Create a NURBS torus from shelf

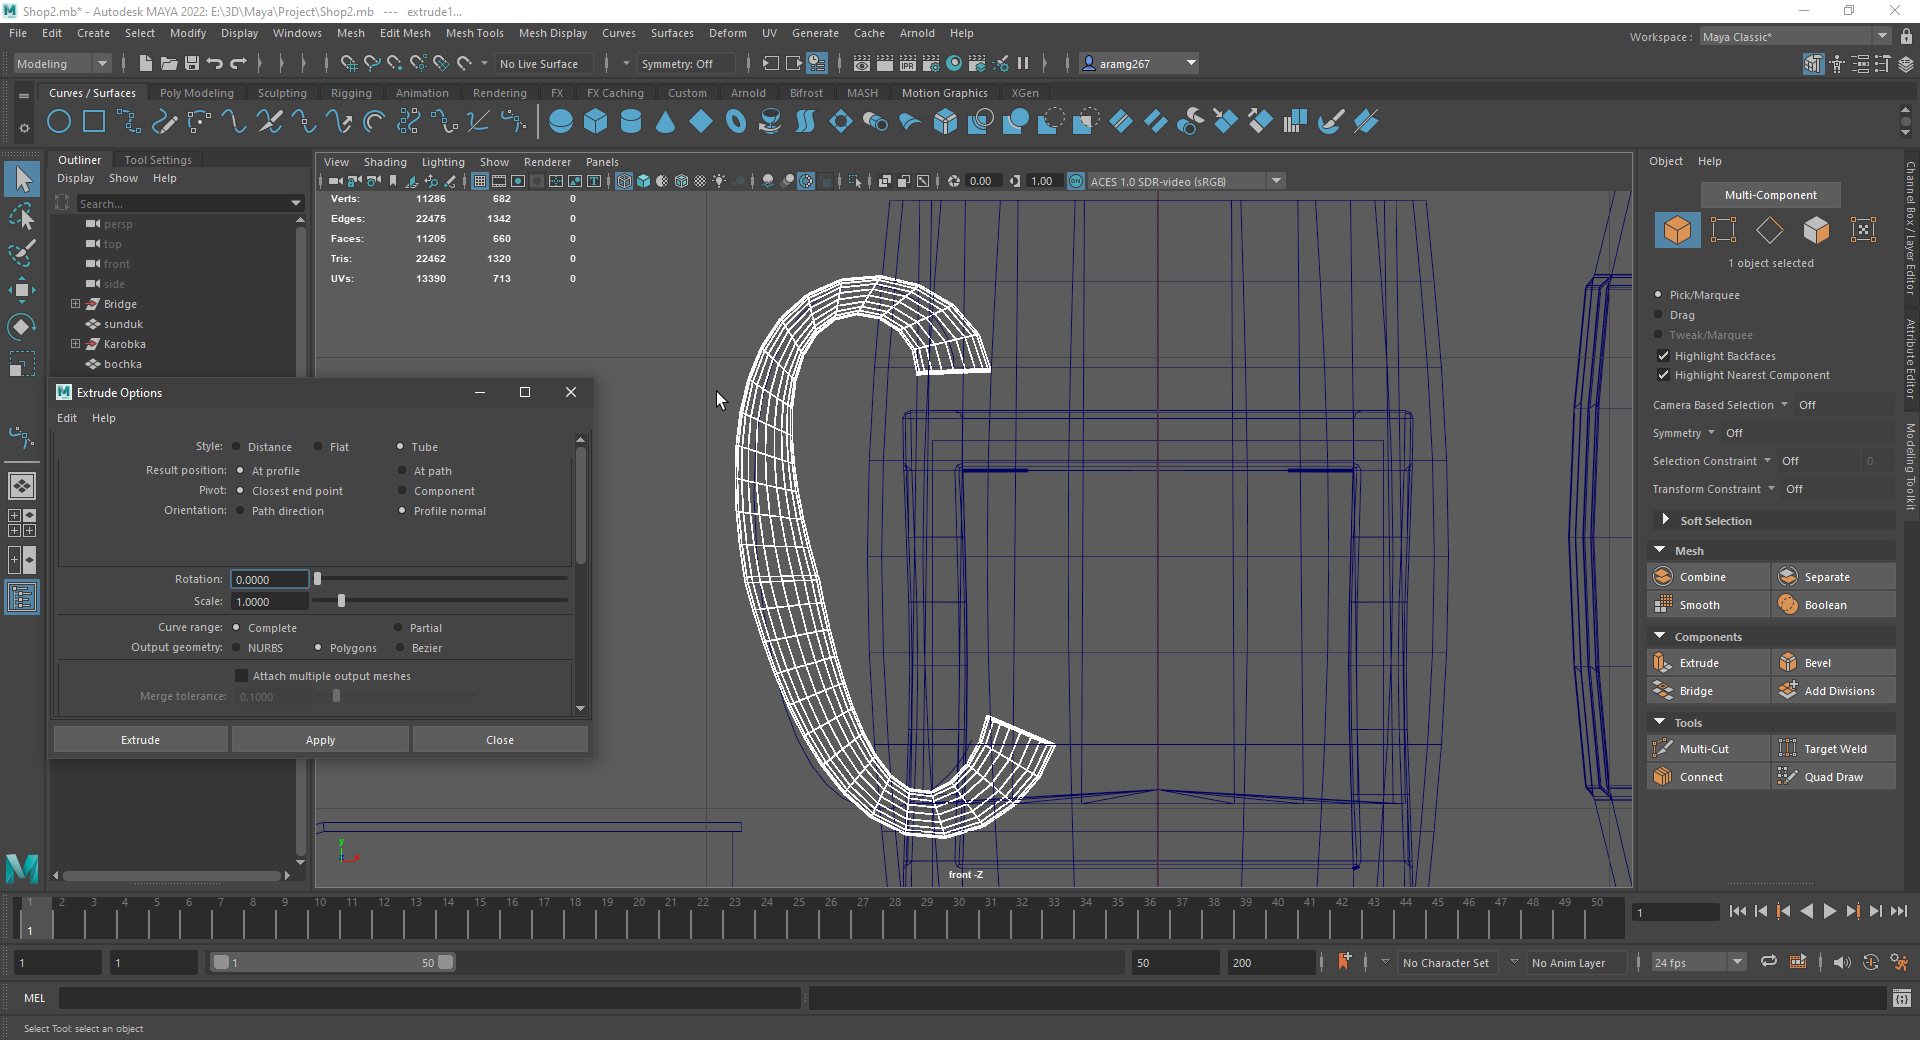[x=736, y=122]
